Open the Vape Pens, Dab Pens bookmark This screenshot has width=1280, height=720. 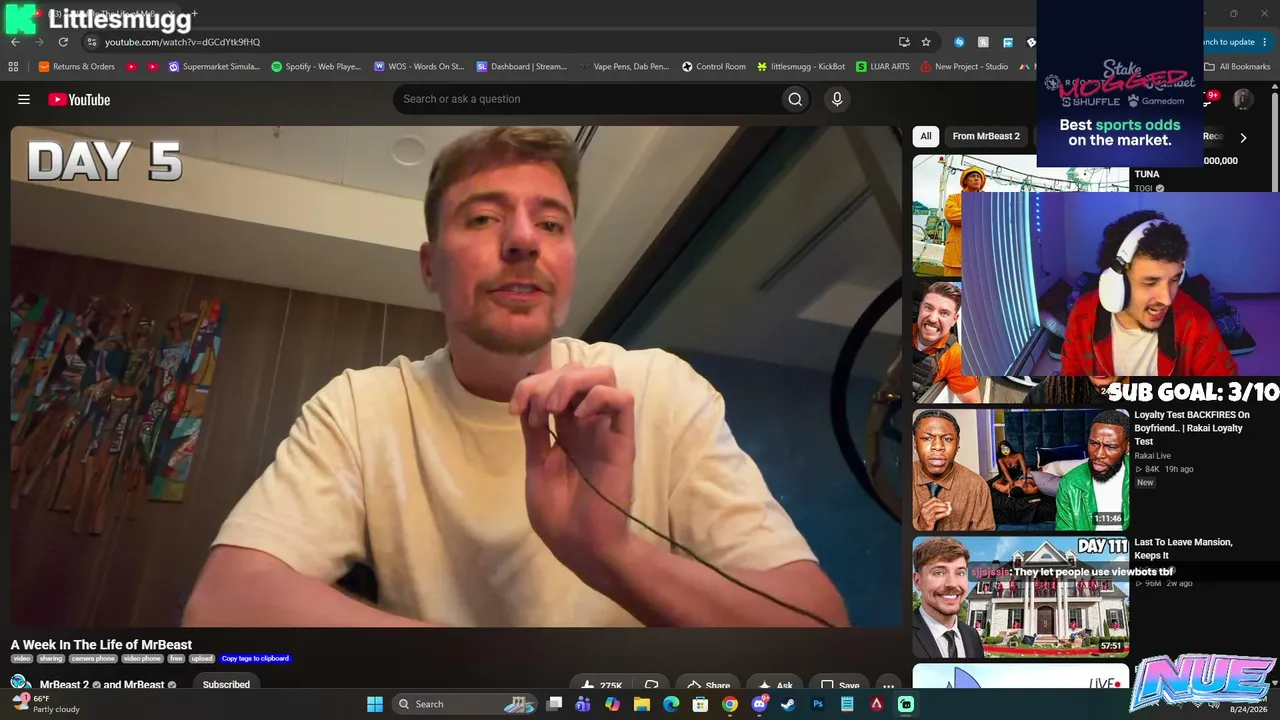(x=623, y=67)
